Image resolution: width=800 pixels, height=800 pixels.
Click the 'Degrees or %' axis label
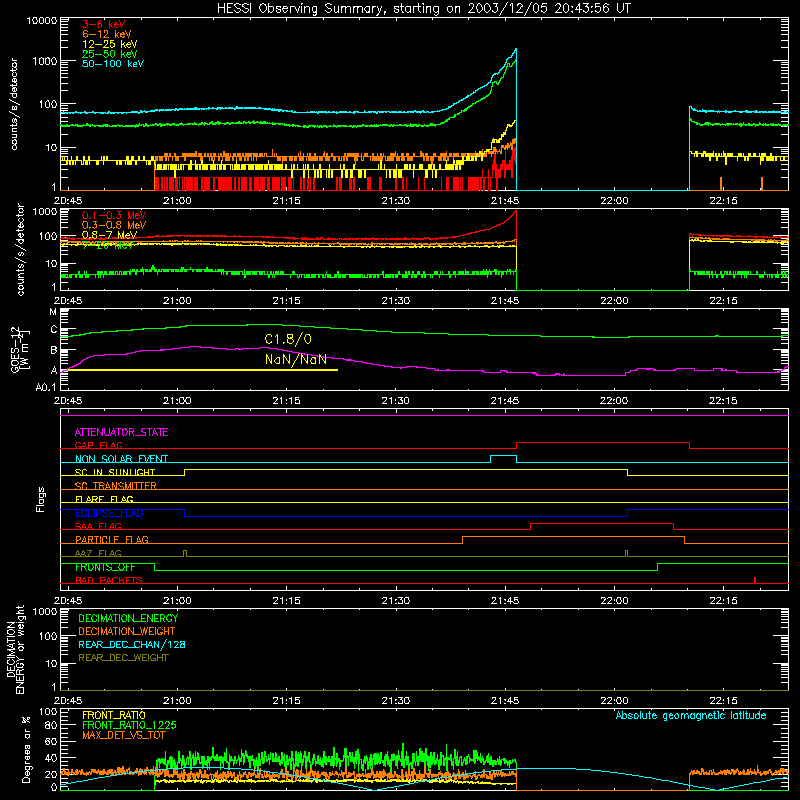[x=26, y=749]
